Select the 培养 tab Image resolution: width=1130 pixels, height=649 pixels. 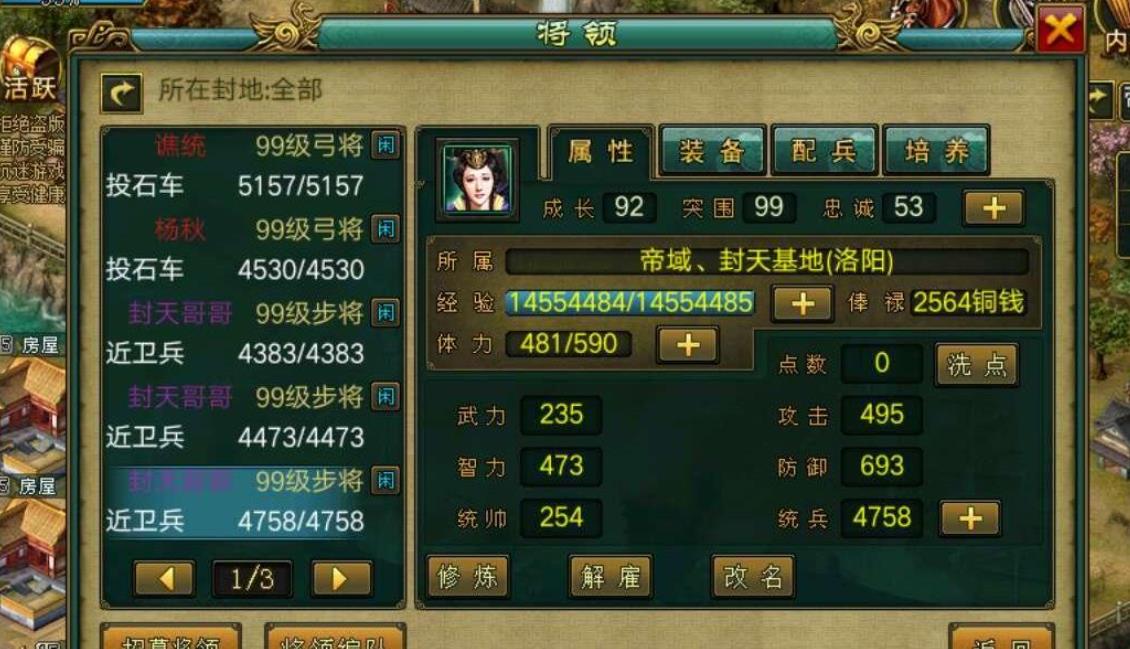tap(935, 151)
